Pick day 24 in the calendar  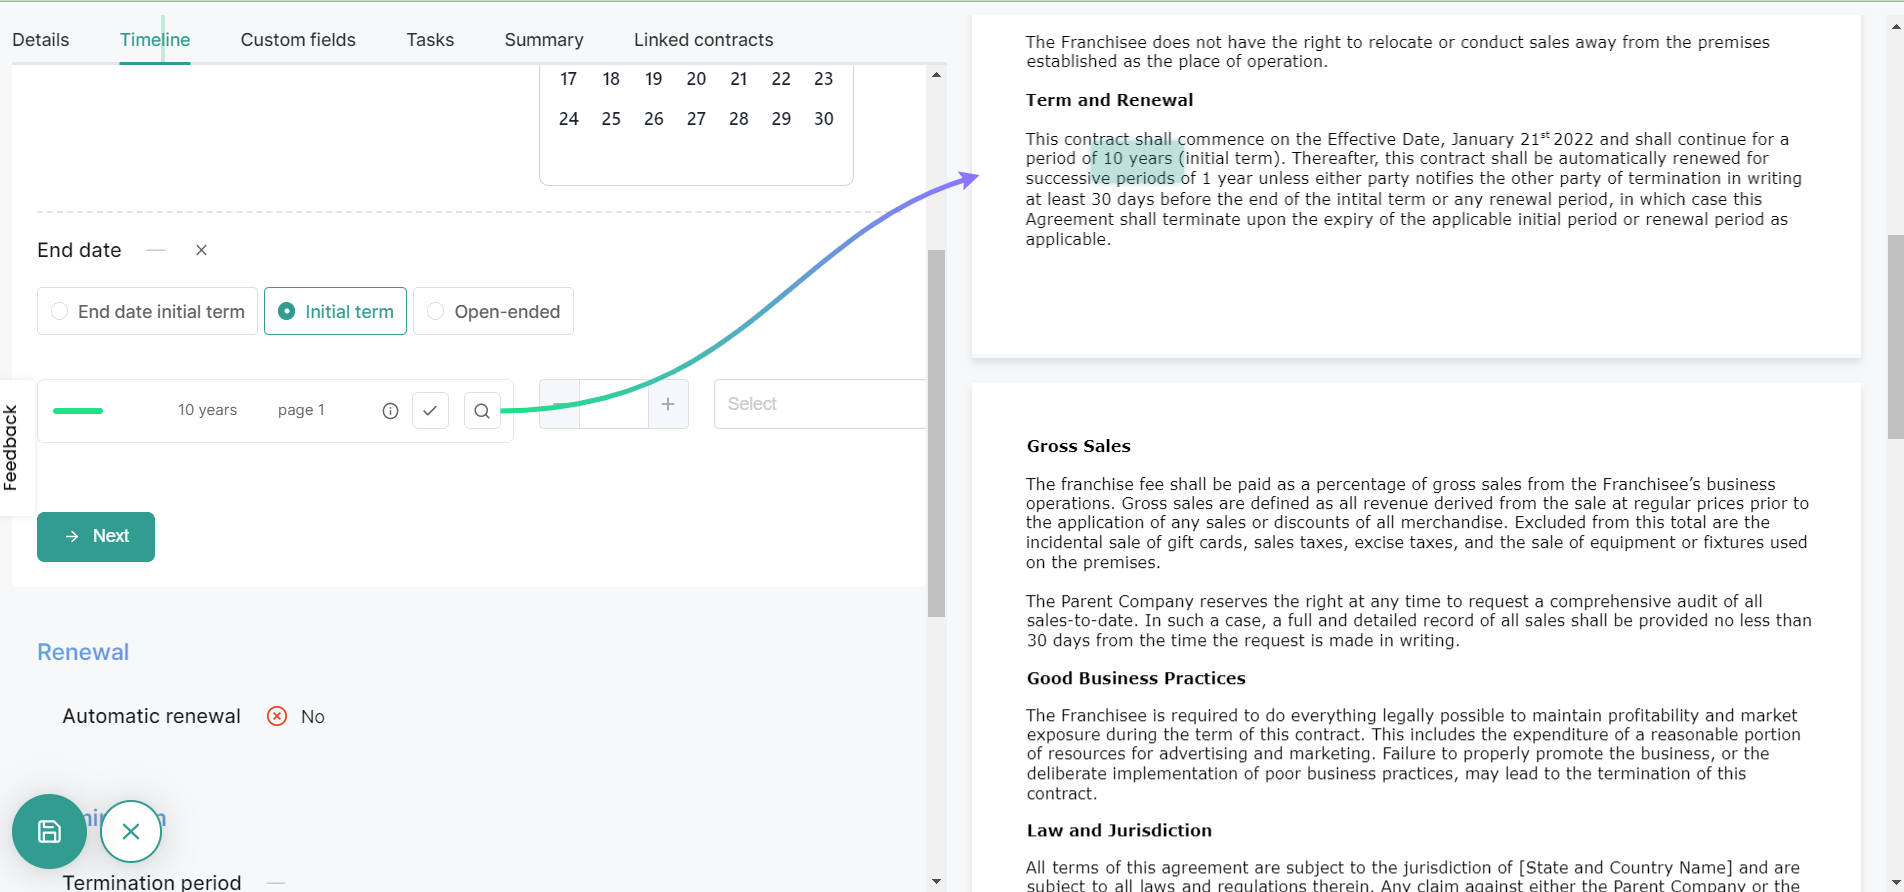(569, 119)
